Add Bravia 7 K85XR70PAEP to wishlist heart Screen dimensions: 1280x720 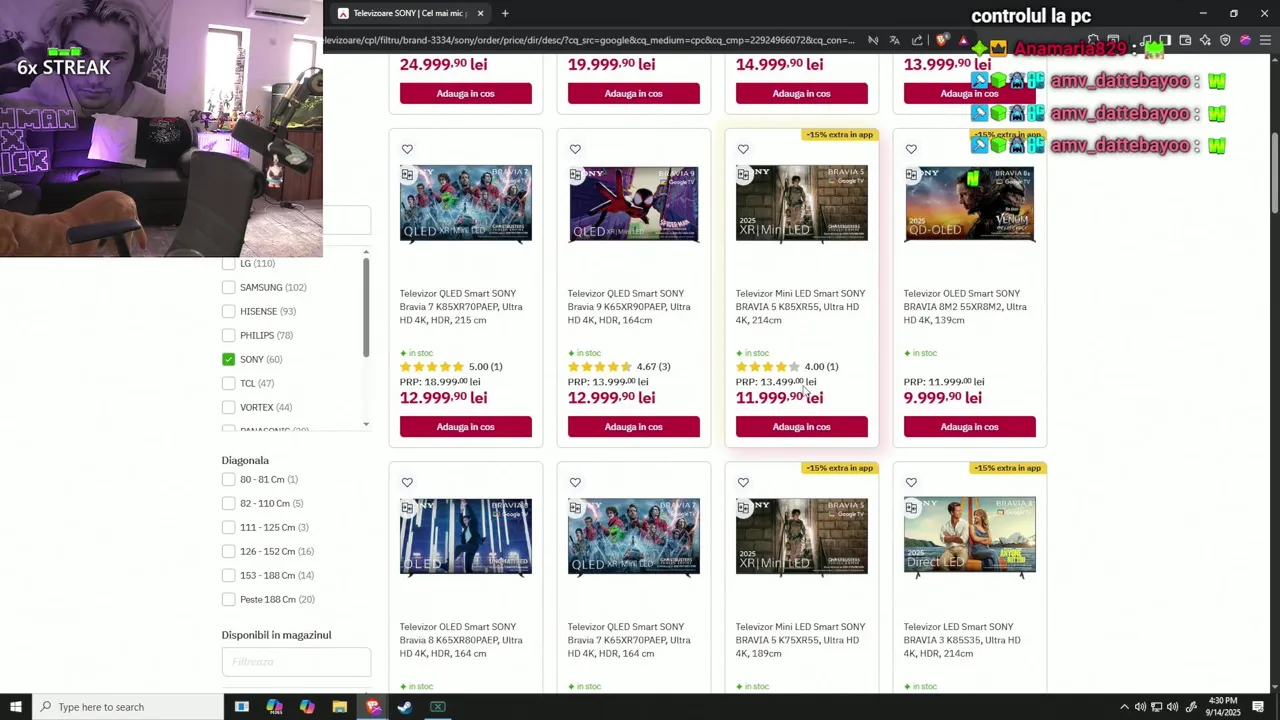click(407, 149)
